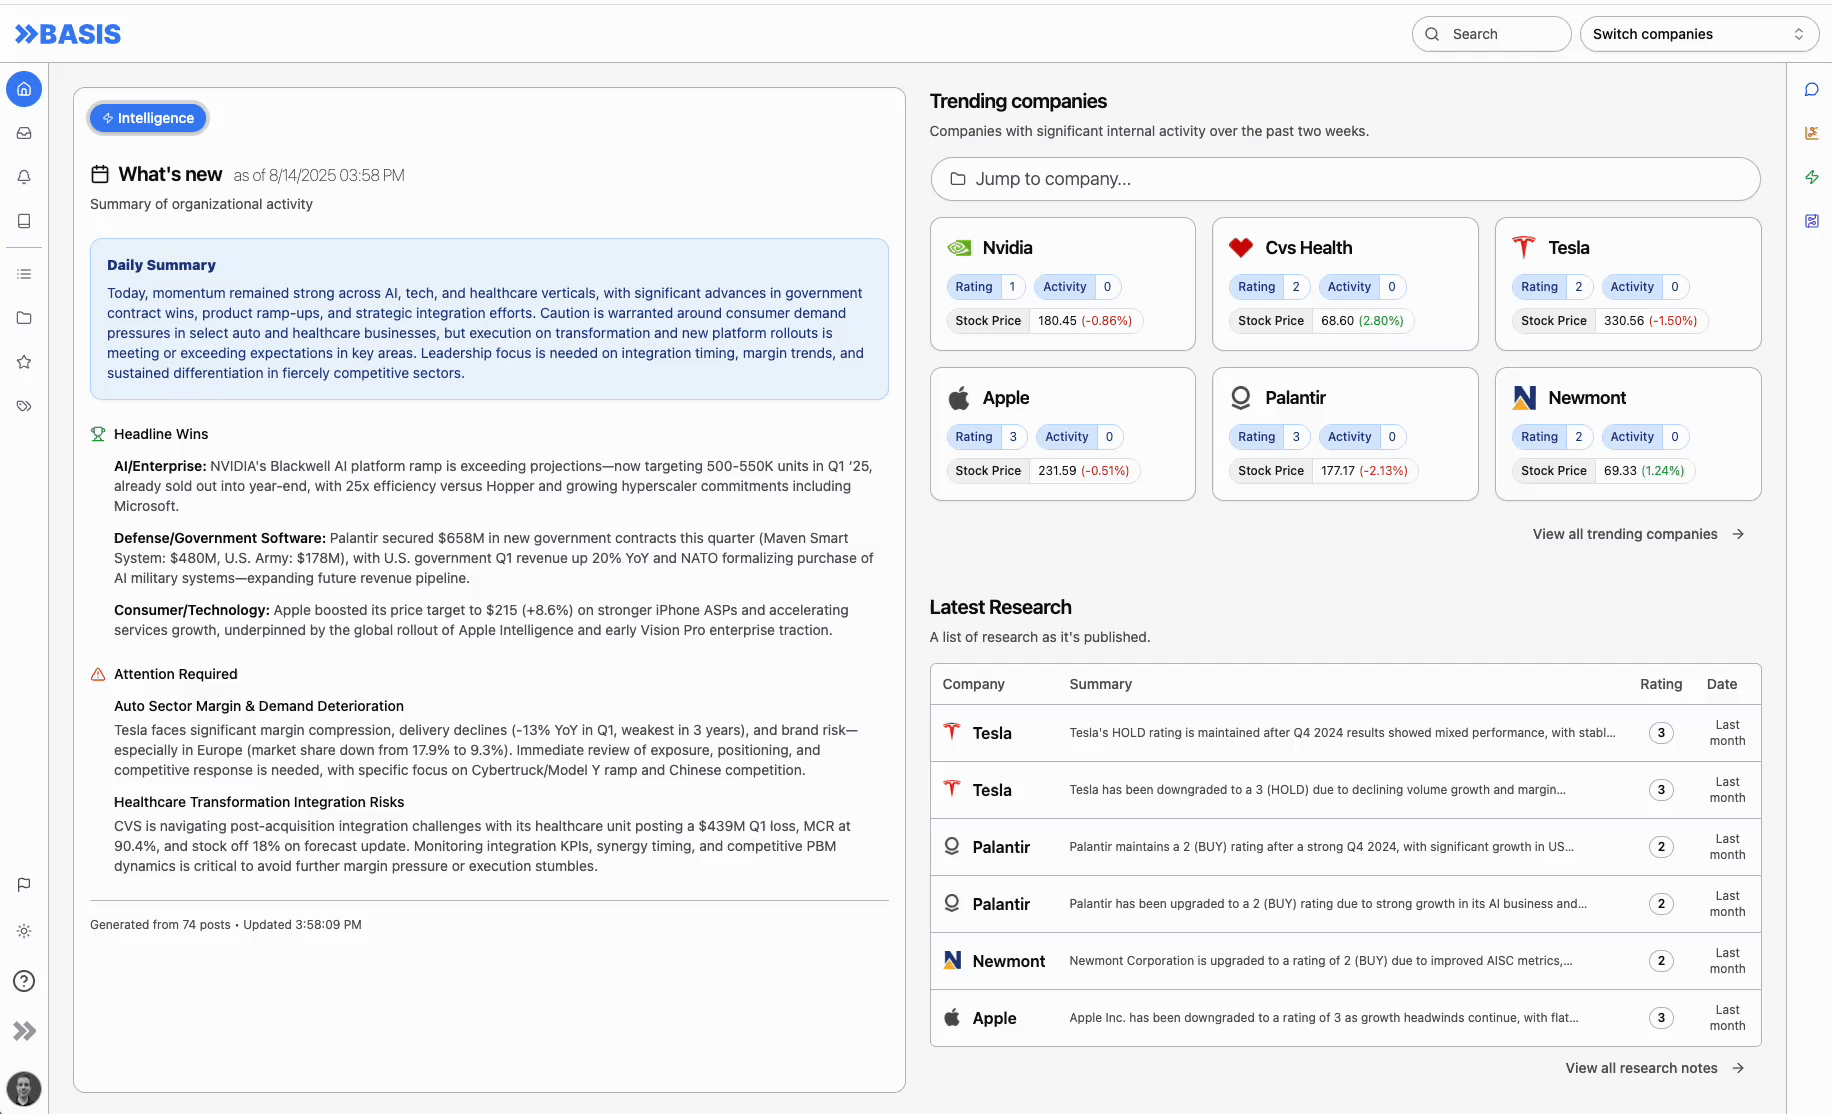Click View all research notes link

coord(1654,1068)
